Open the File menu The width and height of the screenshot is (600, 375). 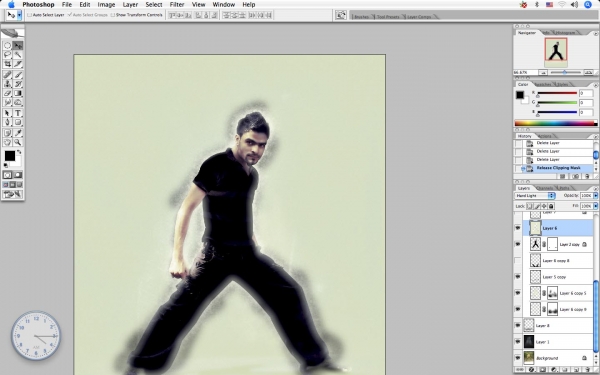[x=67, y=5]
